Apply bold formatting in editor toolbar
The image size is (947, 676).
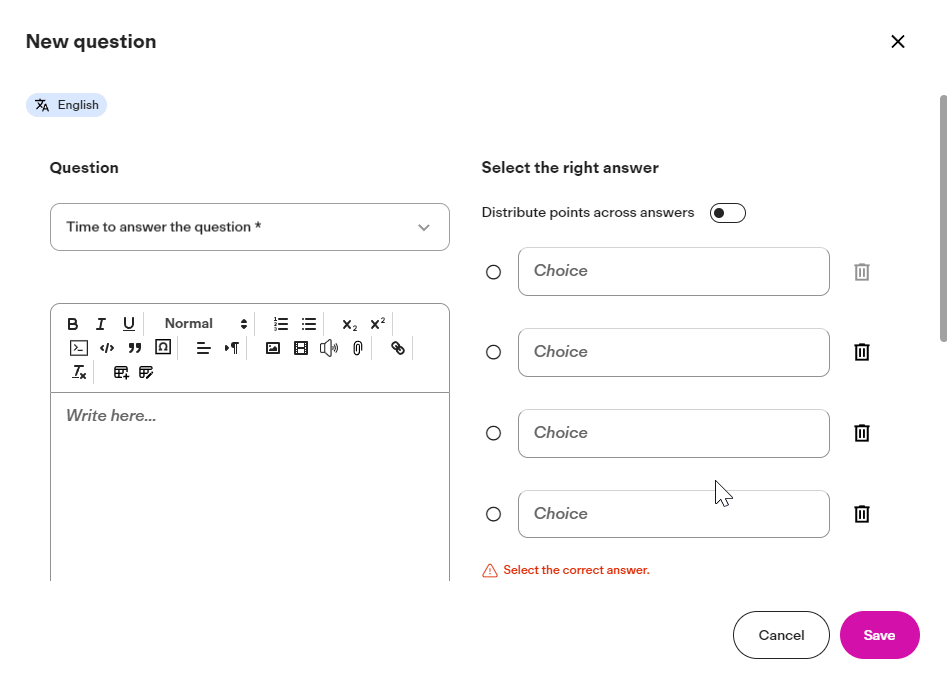click(x=72, y=324)
